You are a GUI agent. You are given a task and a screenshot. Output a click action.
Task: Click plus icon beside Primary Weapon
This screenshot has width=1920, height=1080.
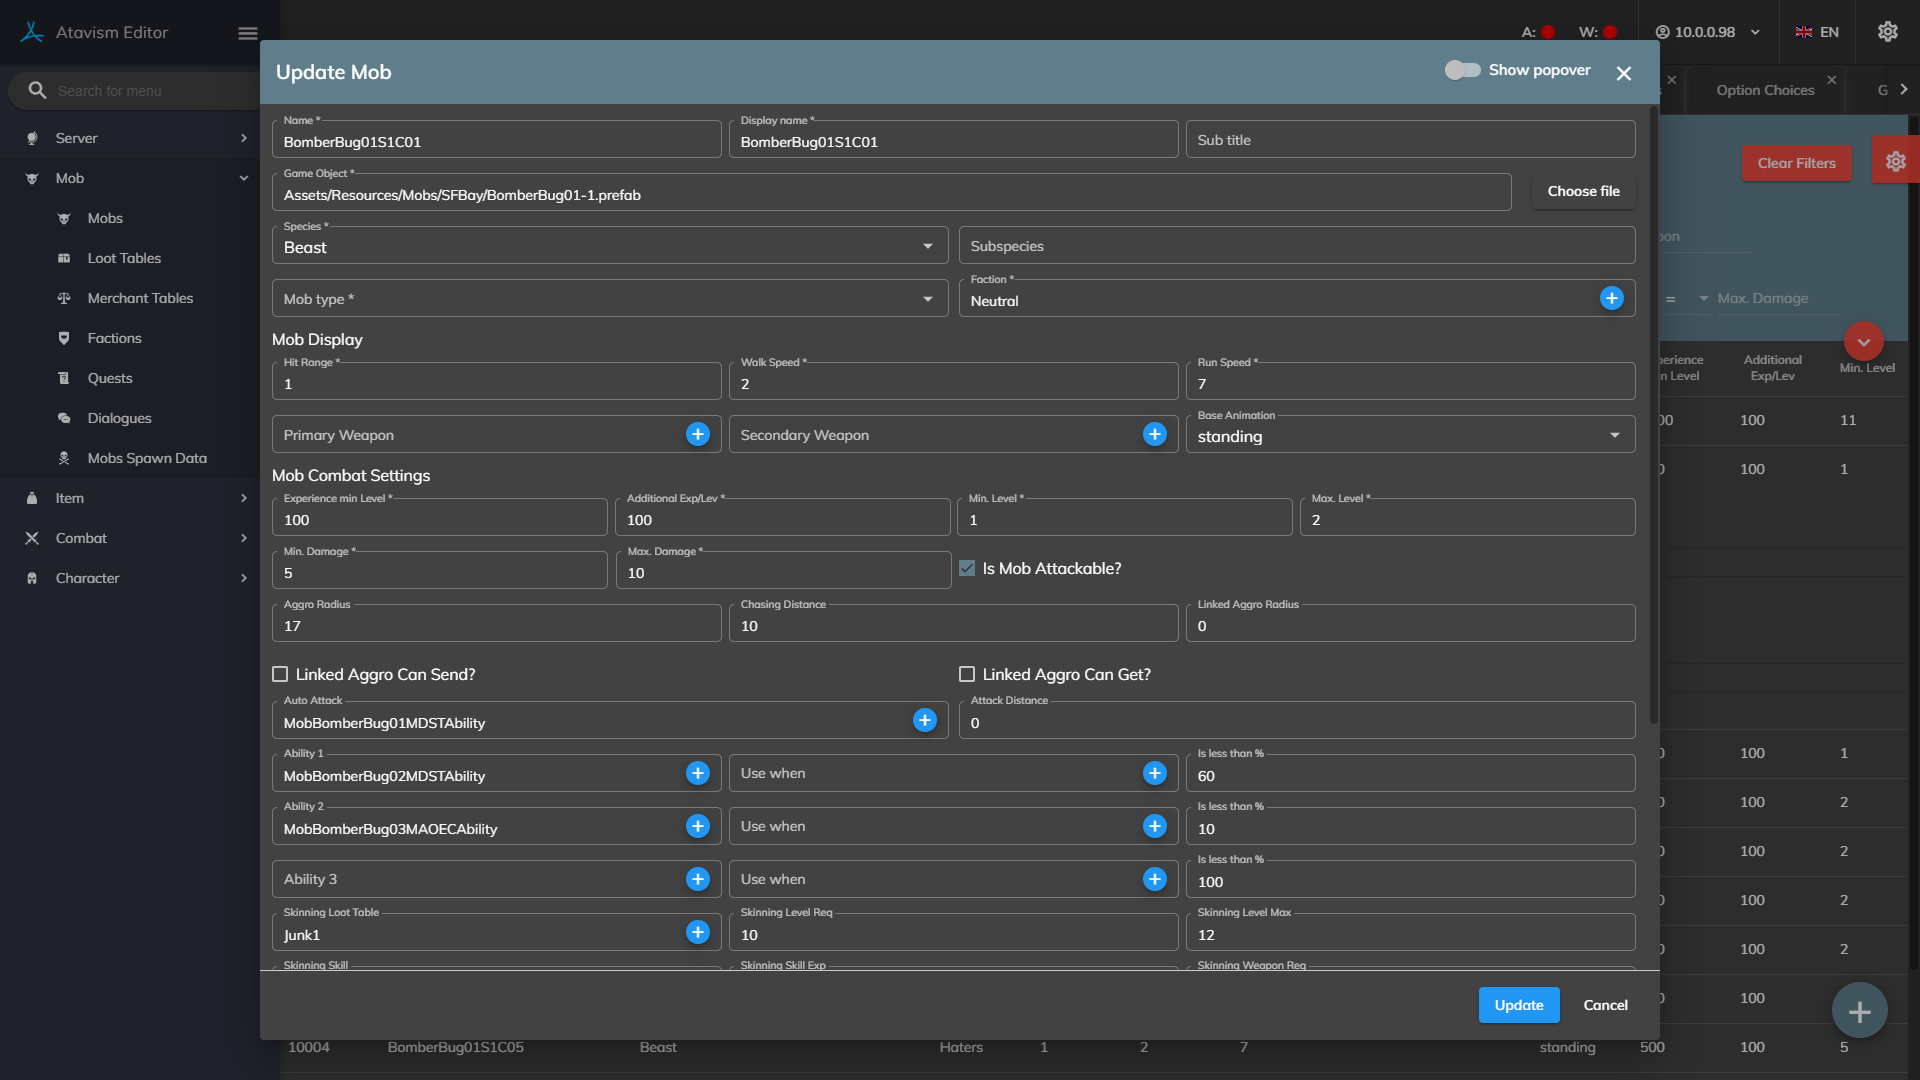coord(697,434)
